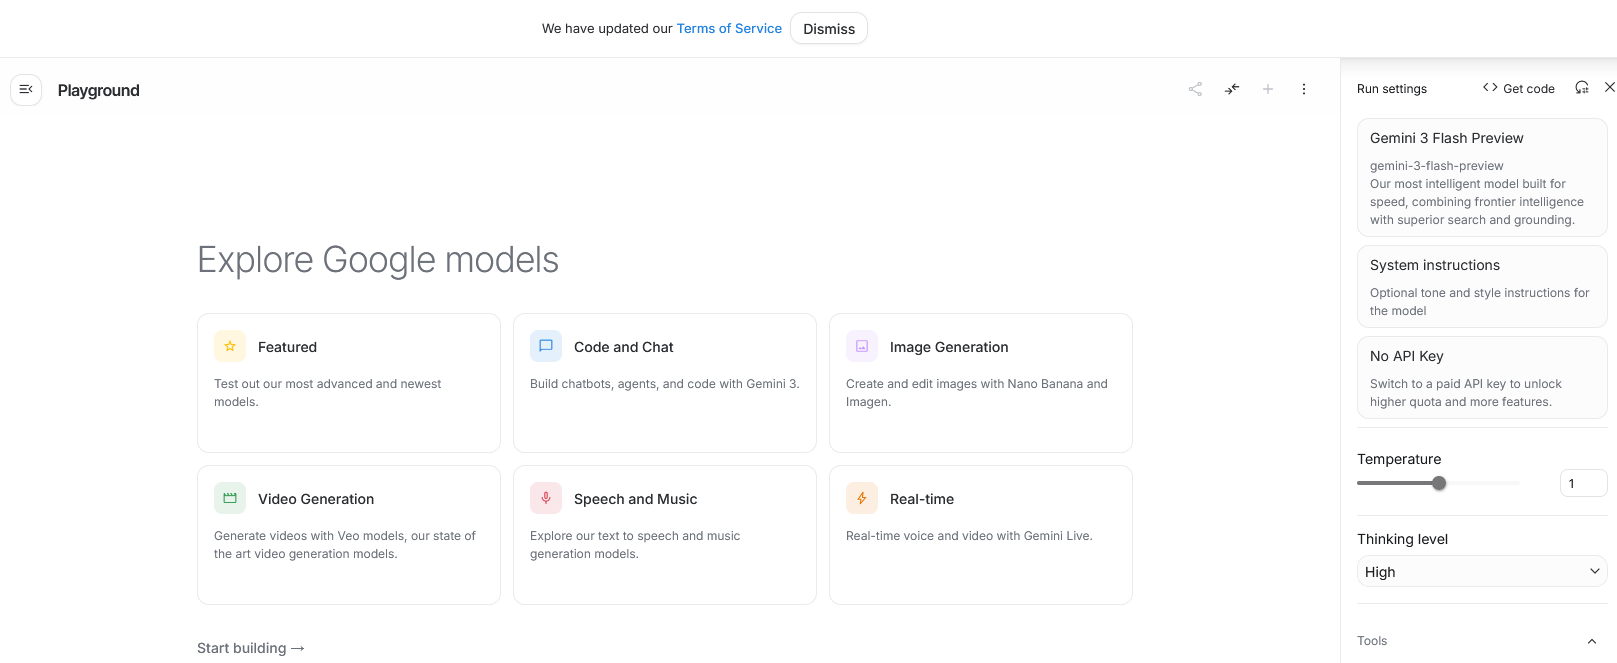Open the Featured models card
The width and height of the screenshot is (1617, 663).
(349, 383)
